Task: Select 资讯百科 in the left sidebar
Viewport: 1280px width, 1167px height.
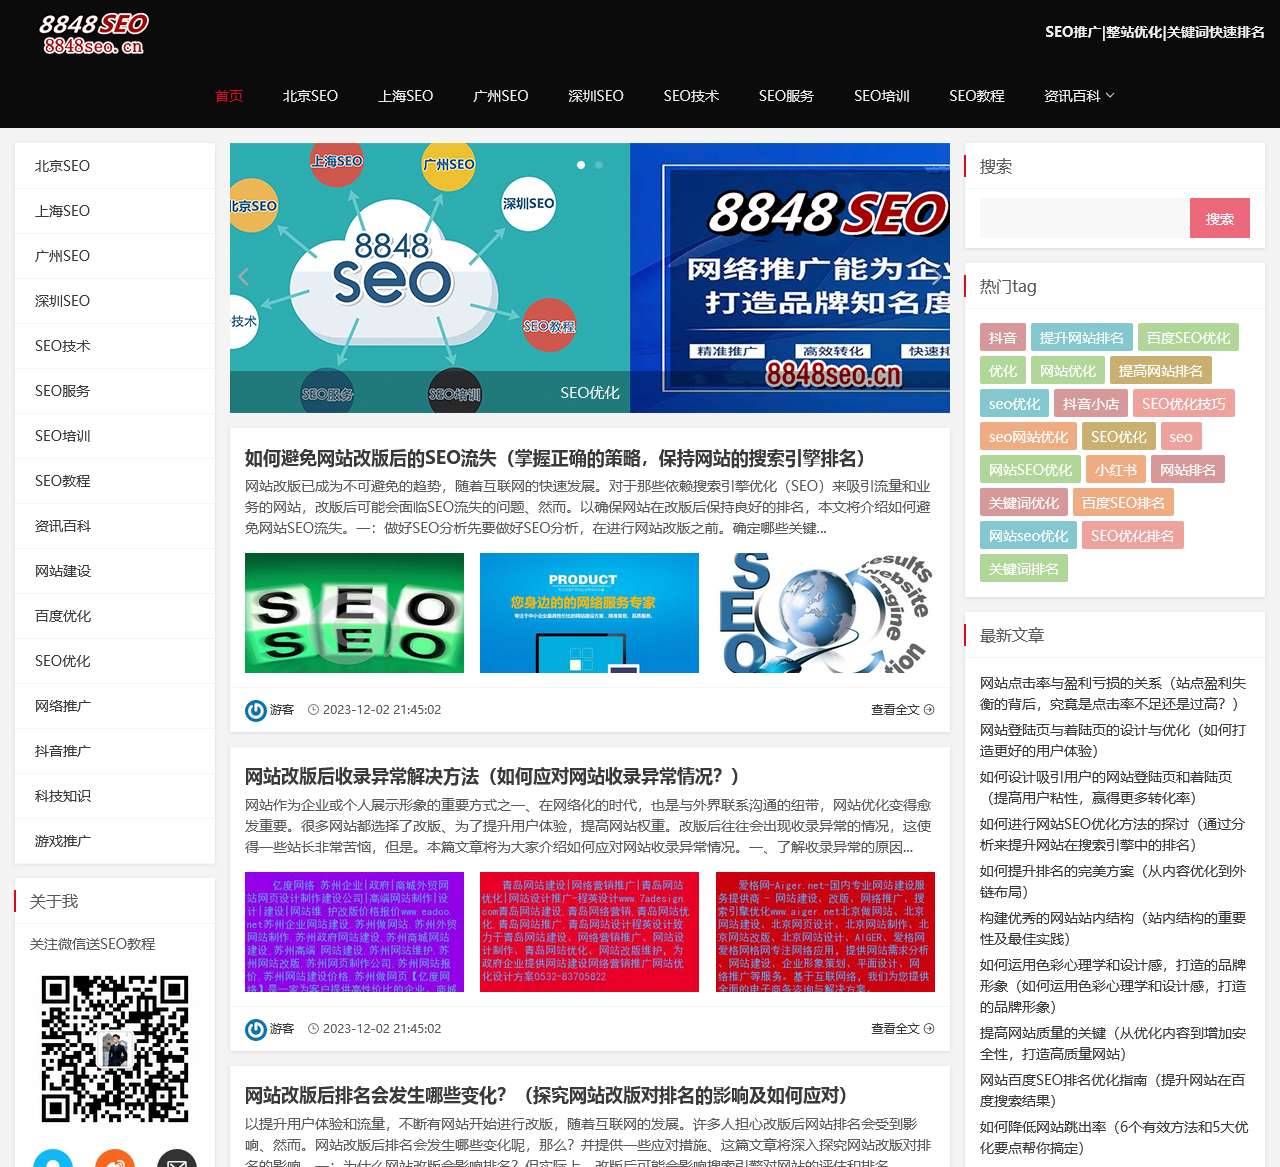Action: coord(115,526)
